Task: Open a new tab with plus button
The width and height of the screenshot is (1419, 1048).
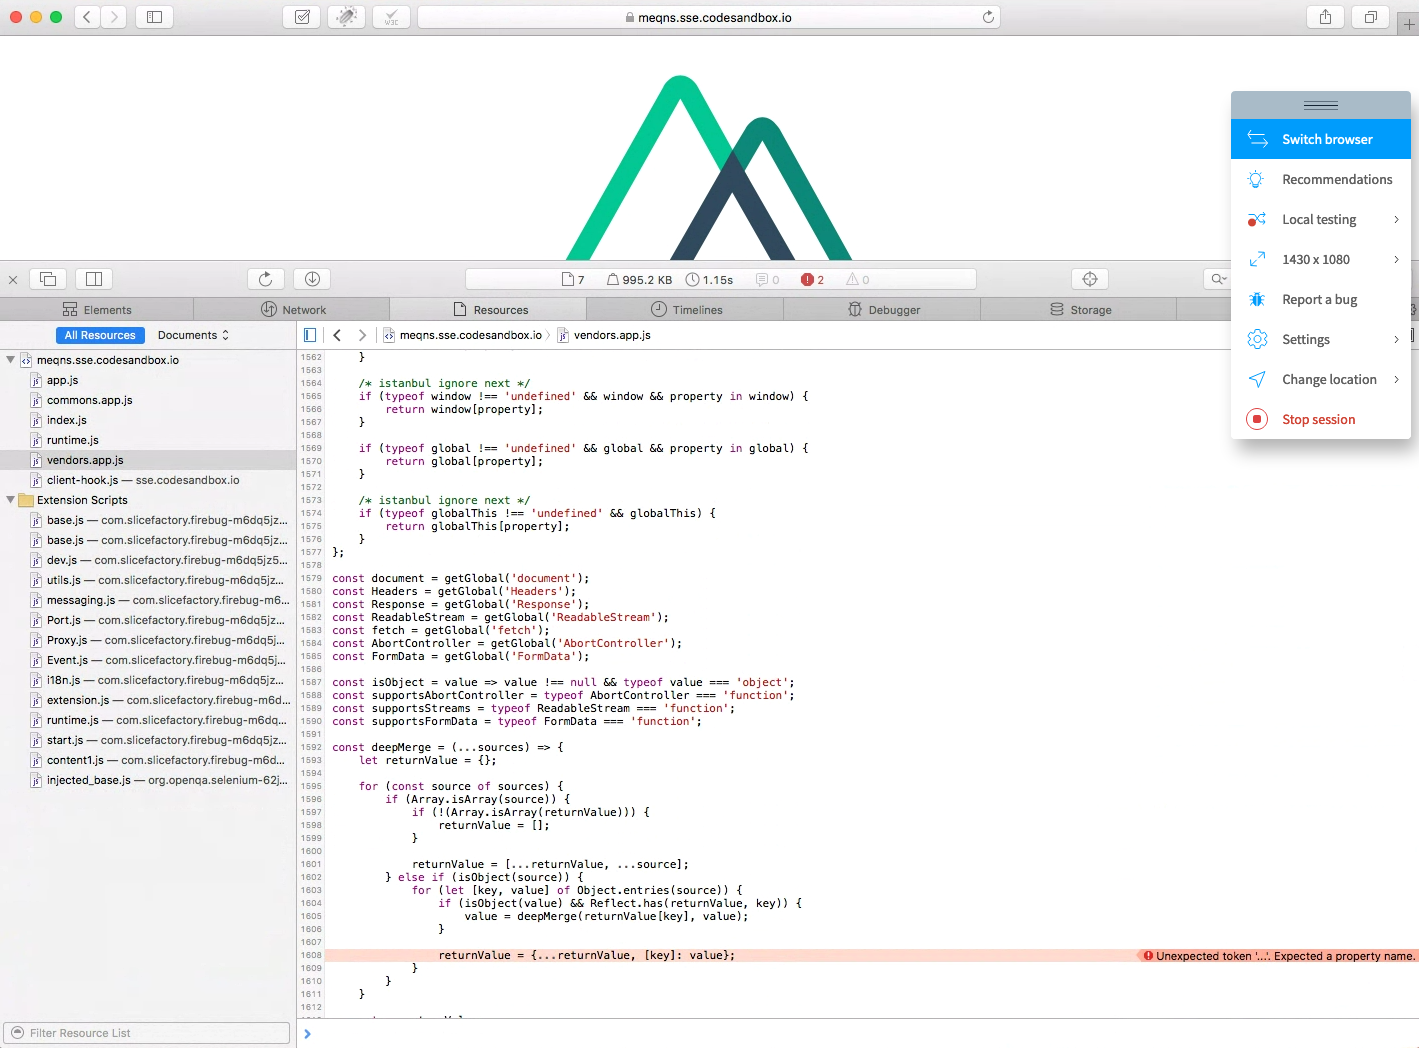Action: point(1408,23)
